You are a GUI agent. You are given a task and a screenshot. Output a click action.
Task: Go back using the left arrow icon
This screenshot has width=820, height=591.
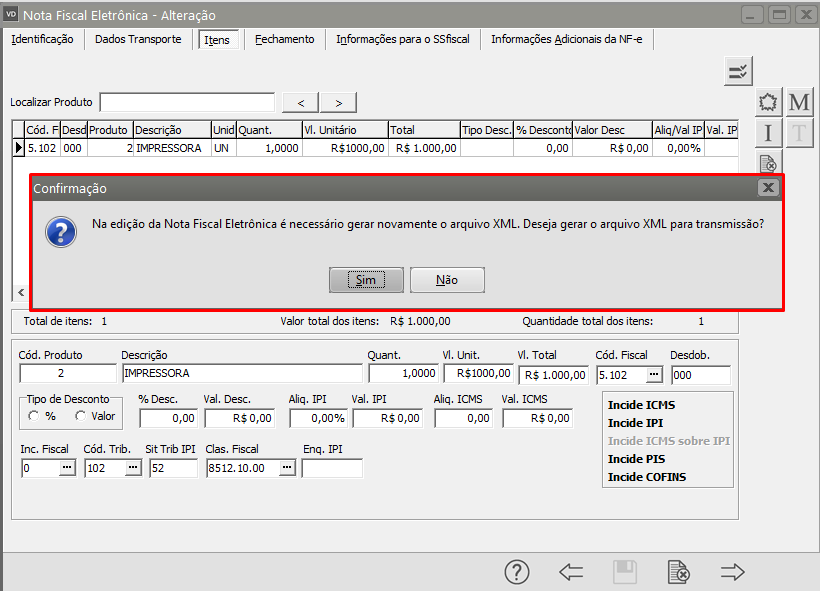[x=571, y=572]
